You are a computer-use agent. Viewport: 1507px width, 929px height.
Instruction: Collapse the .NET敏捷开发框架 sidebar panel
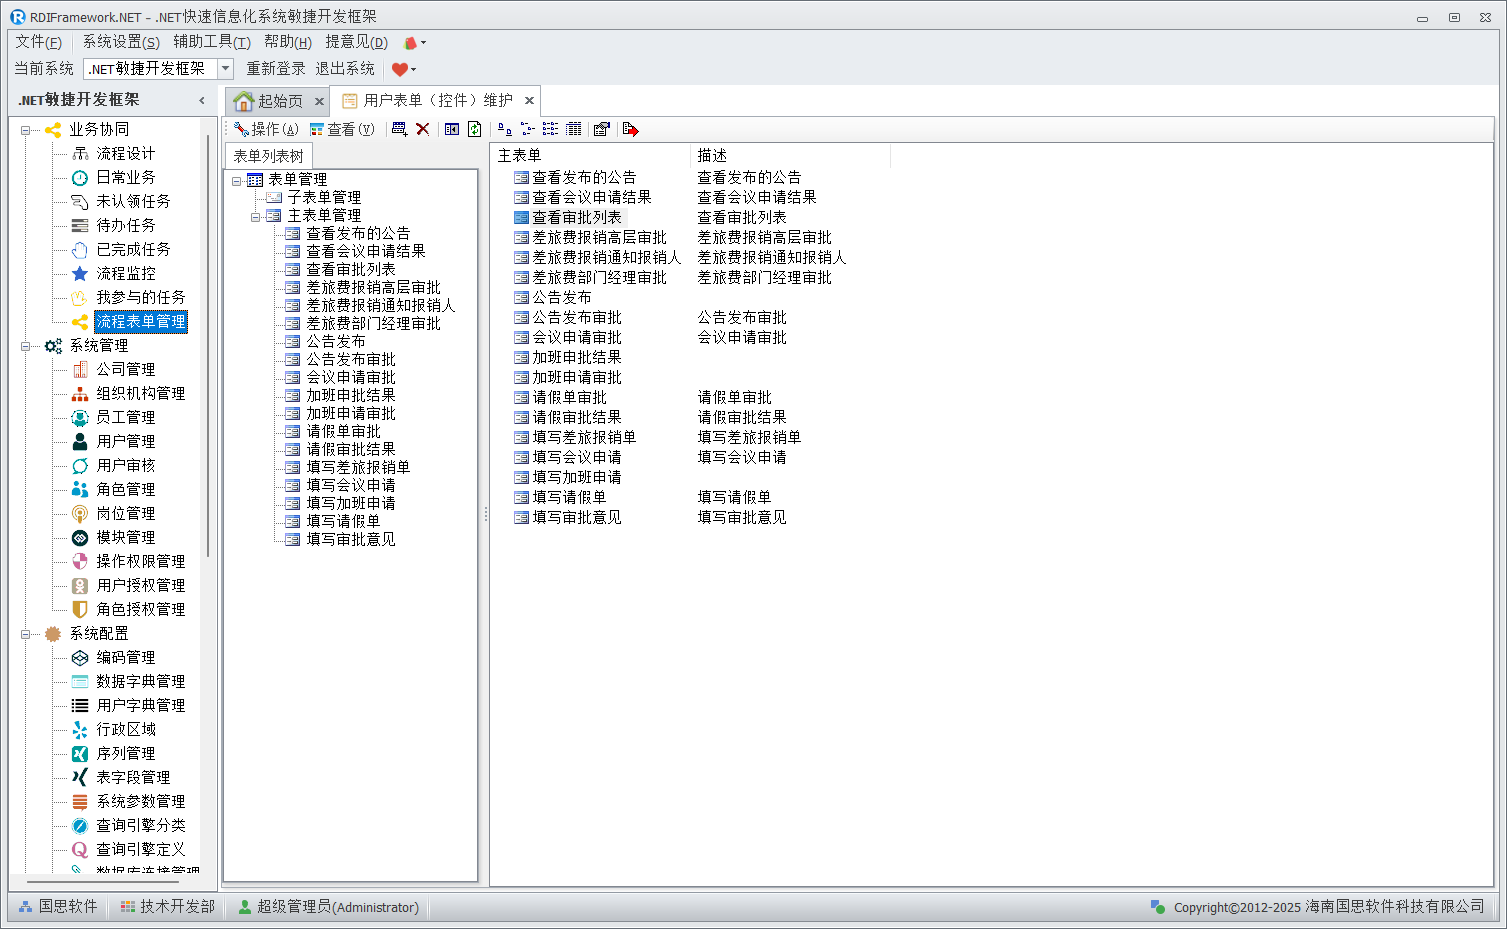click(x=202, y=100)
